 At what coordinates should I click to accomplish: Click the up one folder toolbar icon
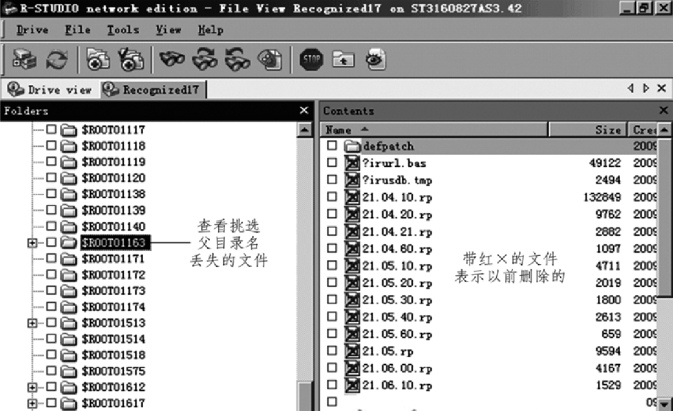(343, 59)
